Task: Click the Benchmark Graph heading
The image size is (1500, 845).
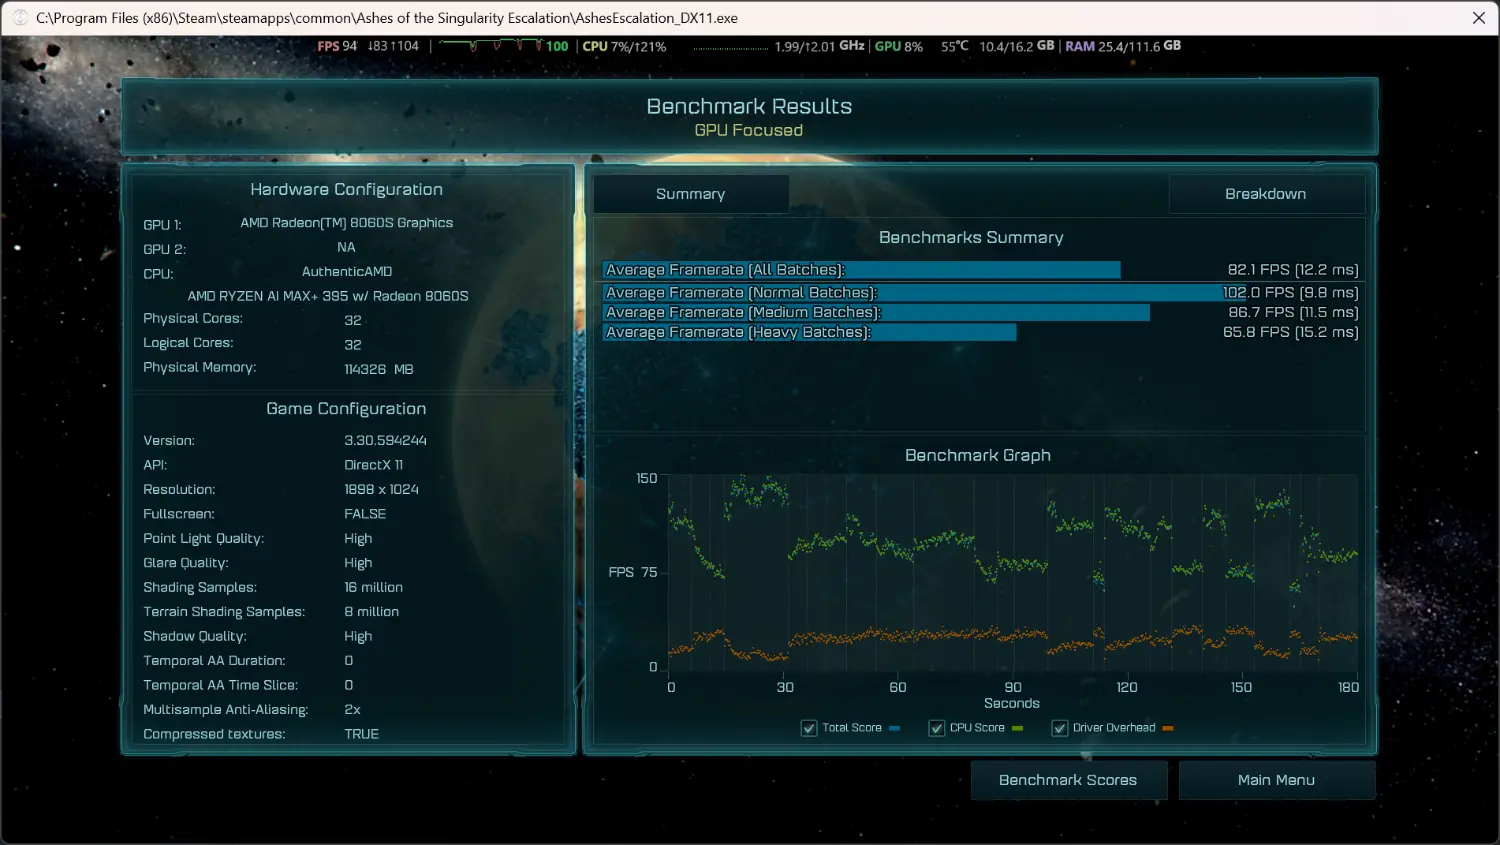Action: point(978,456)
